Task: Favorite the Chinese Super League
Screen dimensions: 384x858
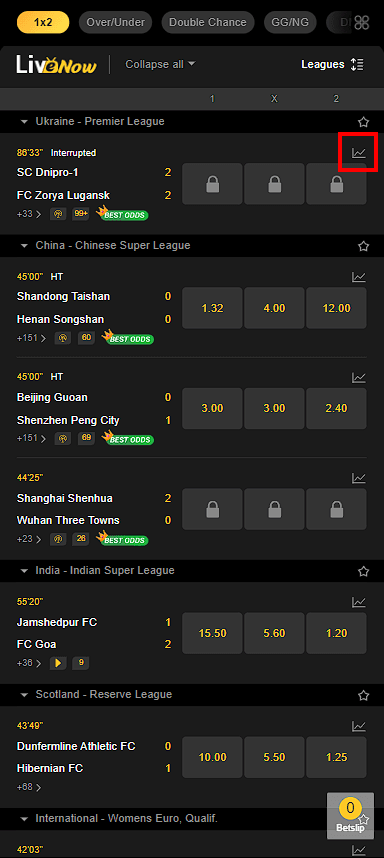Action: pos(363,246)
